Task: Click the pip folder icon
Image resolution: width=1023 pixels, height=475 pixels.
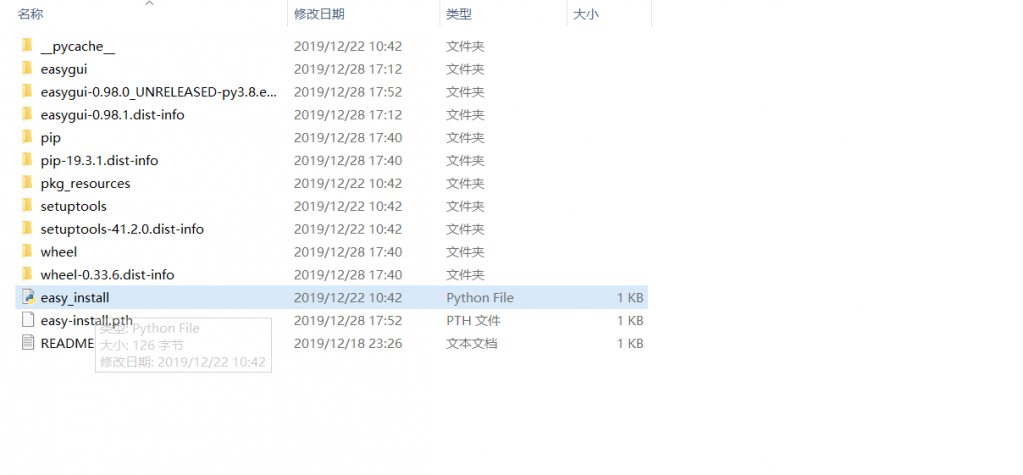Action: [x=27, y=136]
